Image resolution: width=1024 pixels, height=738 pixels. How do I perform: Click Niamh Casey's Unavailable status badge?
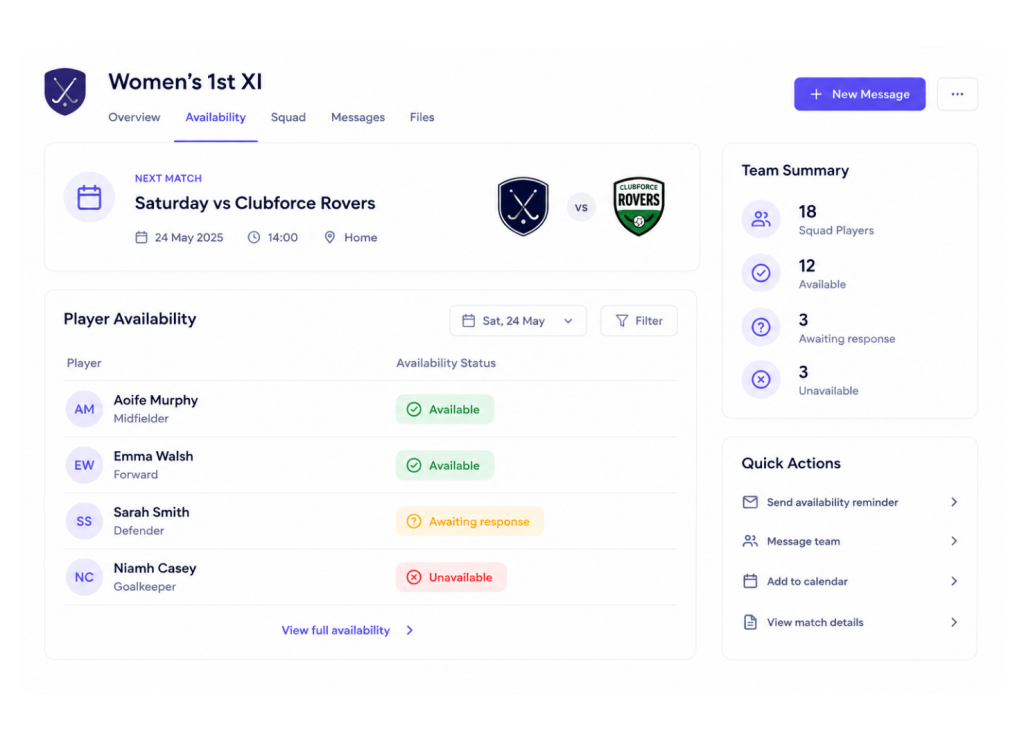(451, 577)
